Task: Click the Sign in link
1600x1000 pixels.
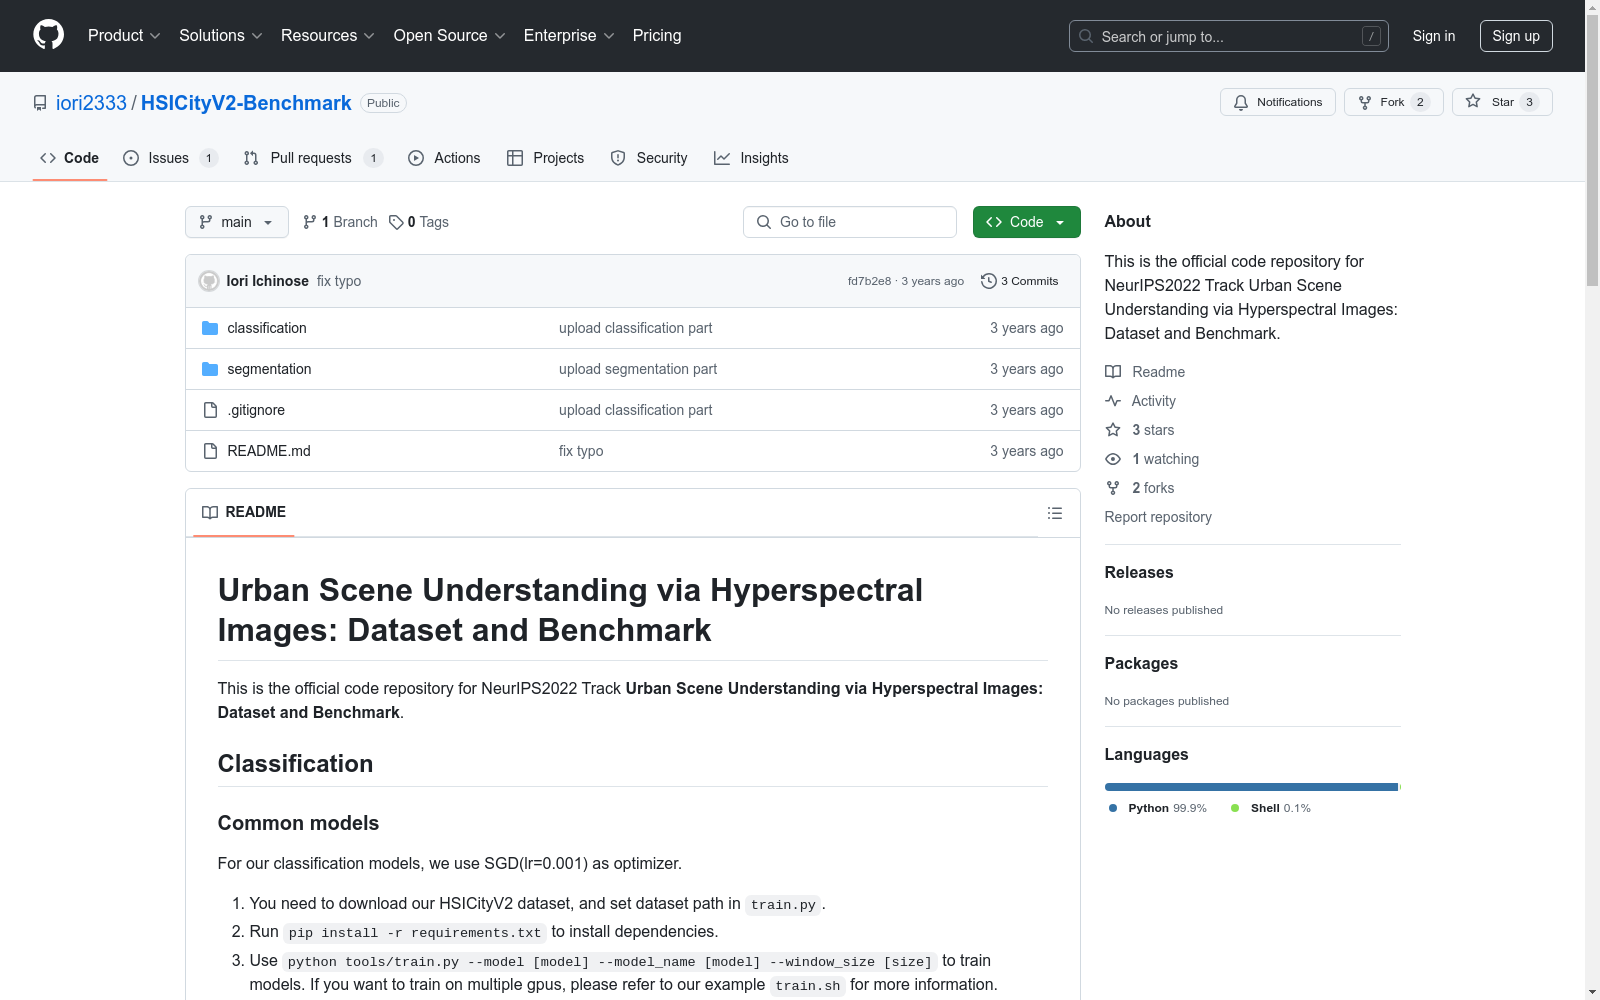Action: (x=1434, y=36)
